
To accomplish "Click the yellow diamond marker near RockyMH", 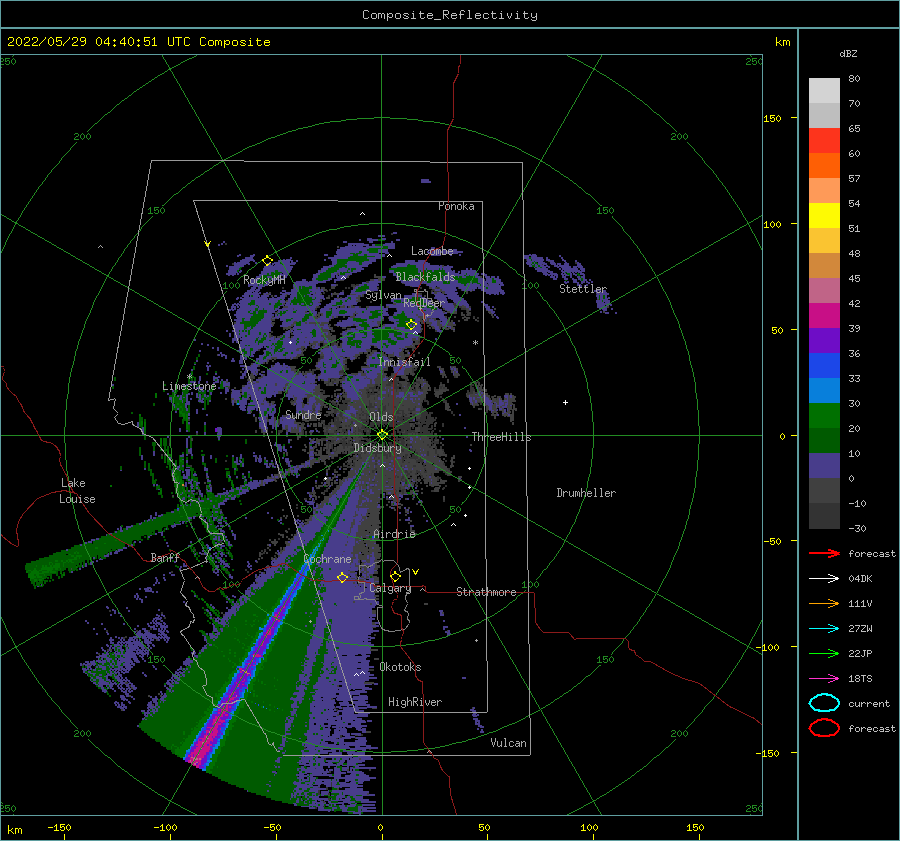I will tap(267, 261).
